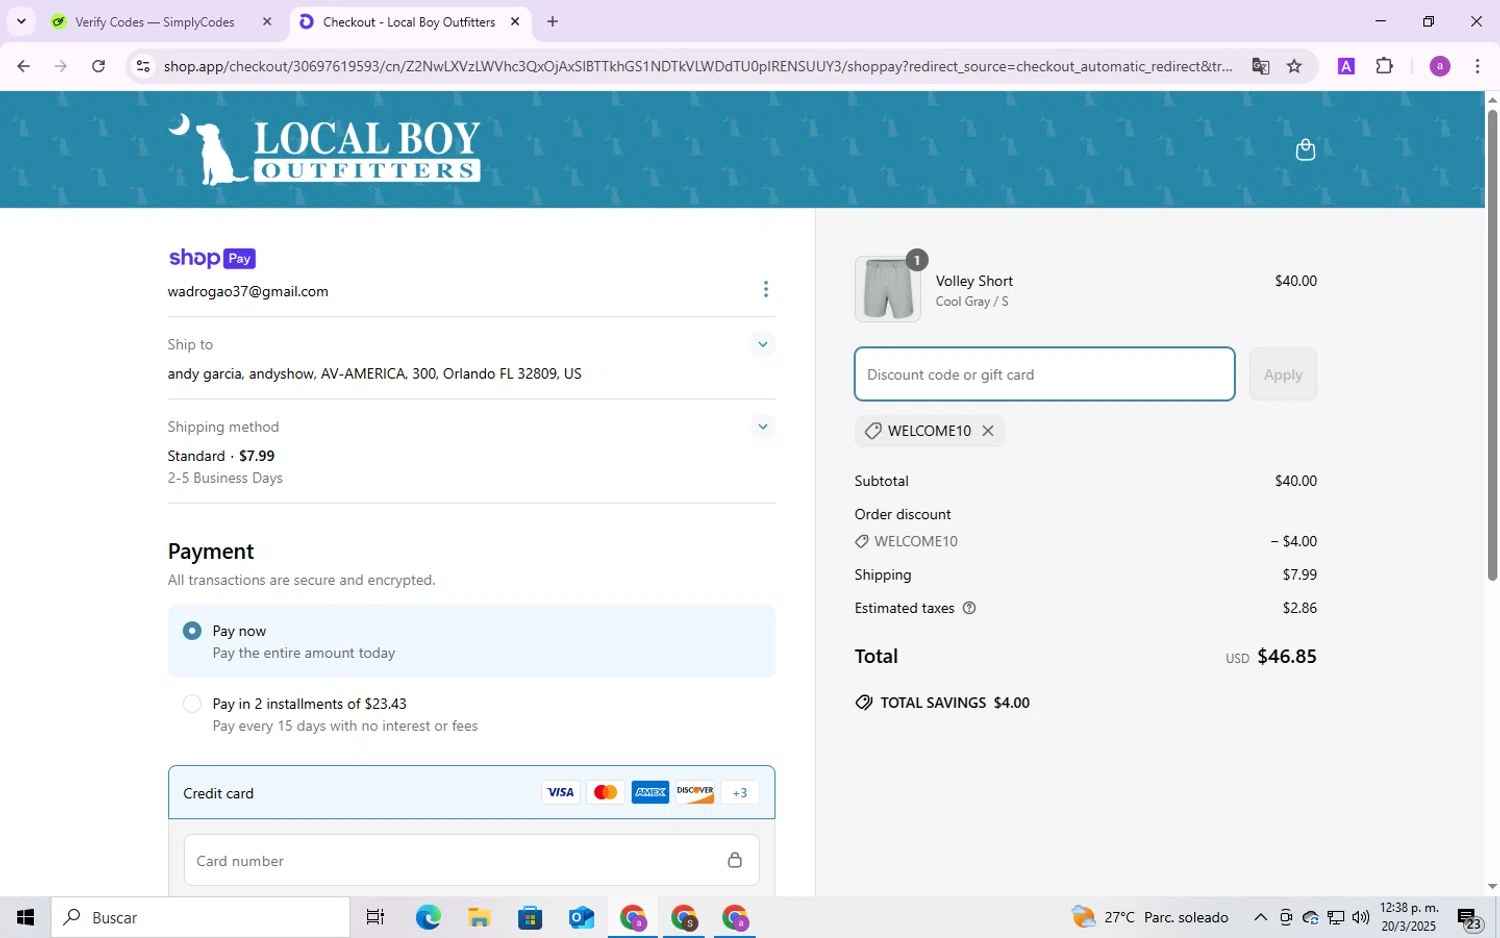Close the Verify Codes tab
1500x938 pixels.
[x=267, y=21]
